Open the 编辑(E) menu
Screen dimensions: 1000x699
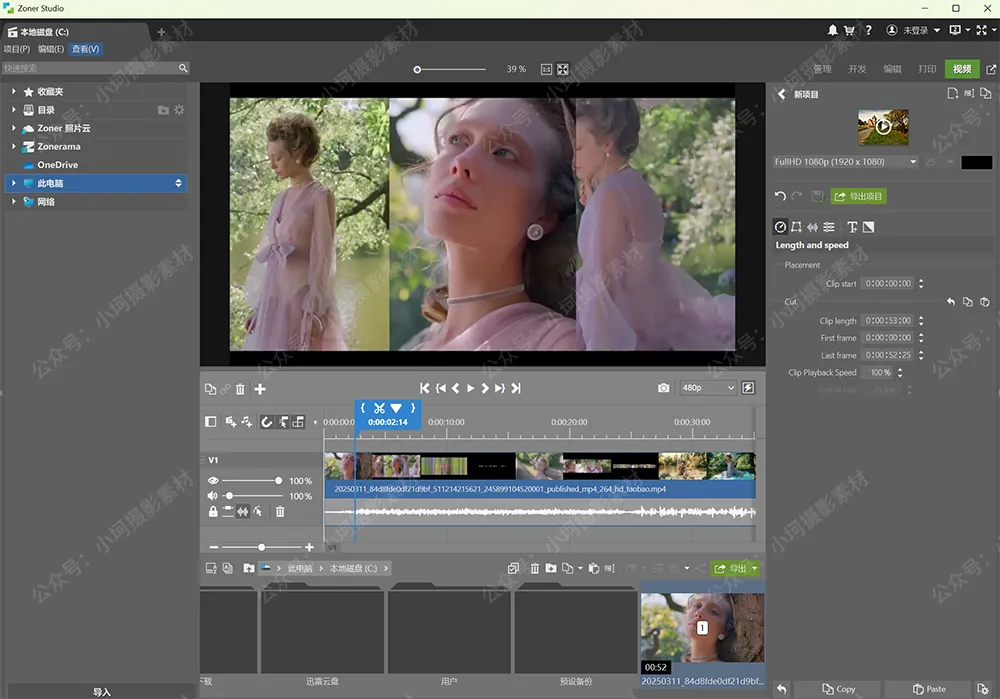click(x=51, y=49)
